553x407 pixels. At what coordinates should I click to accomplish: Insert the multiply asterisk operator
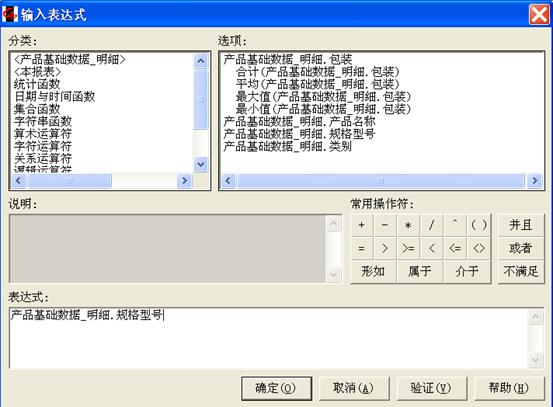[408, 225]
